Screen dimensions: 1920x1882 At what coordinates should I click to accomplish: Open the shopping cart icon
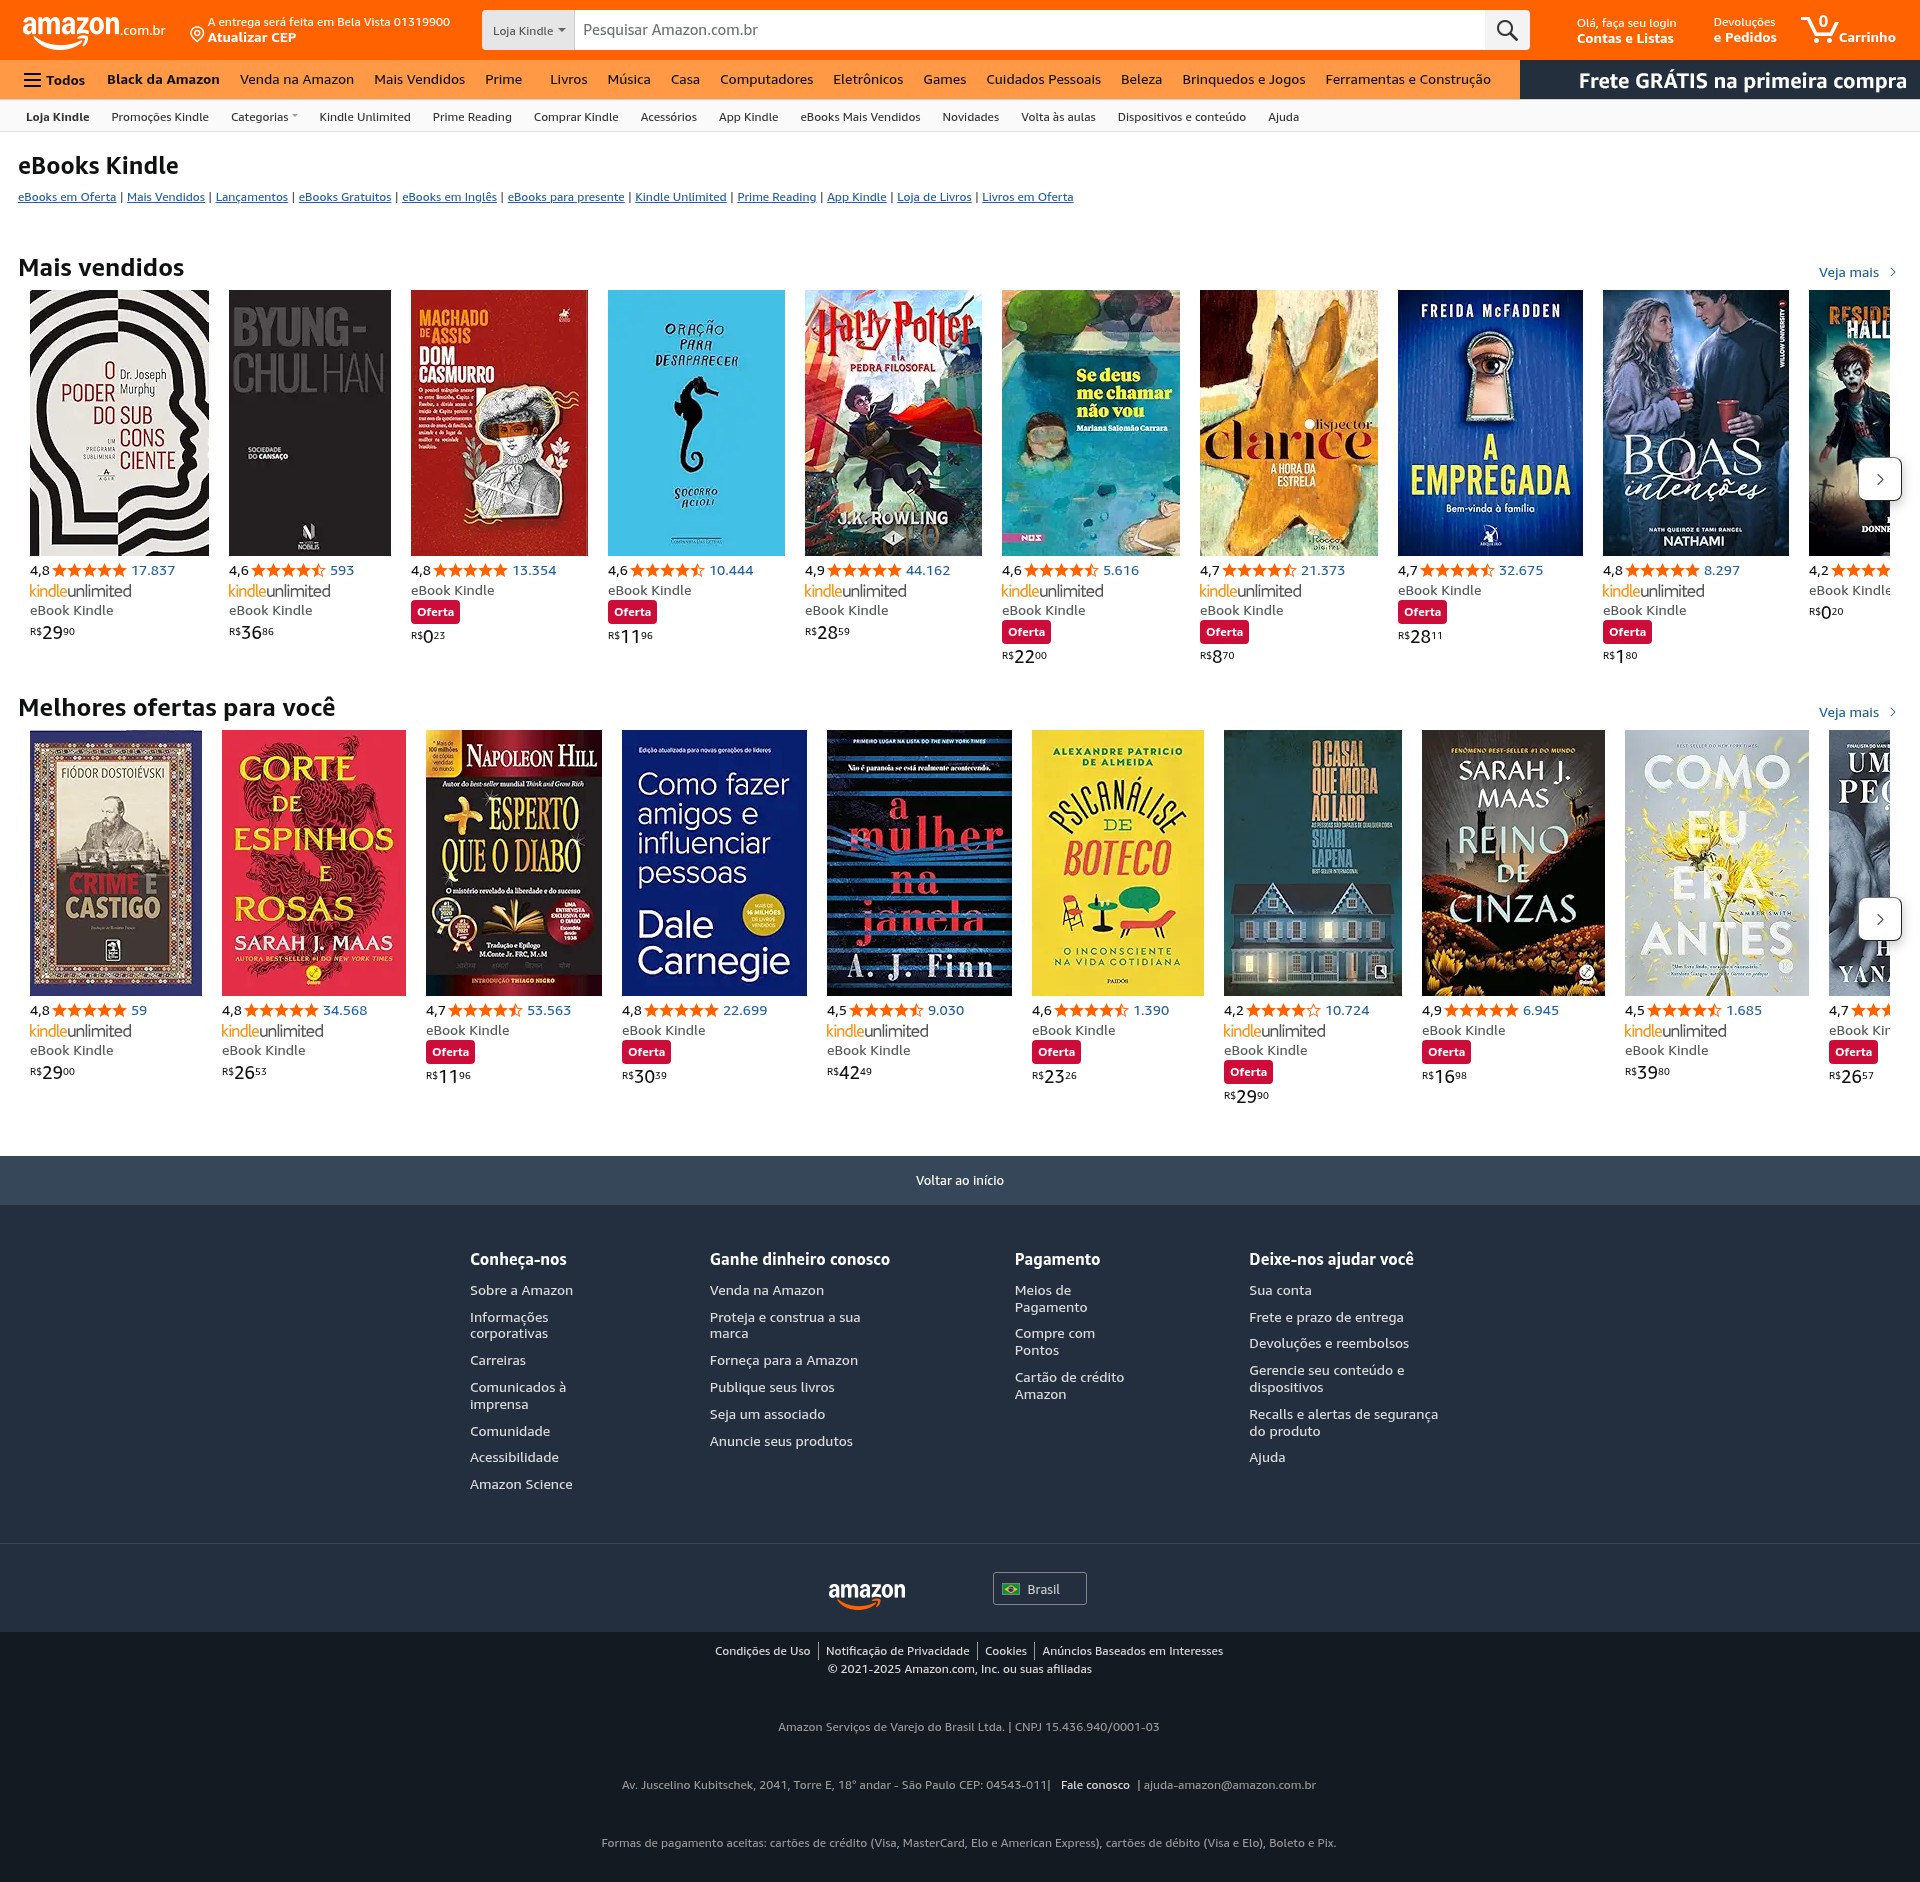click(x=1848, y=30)
